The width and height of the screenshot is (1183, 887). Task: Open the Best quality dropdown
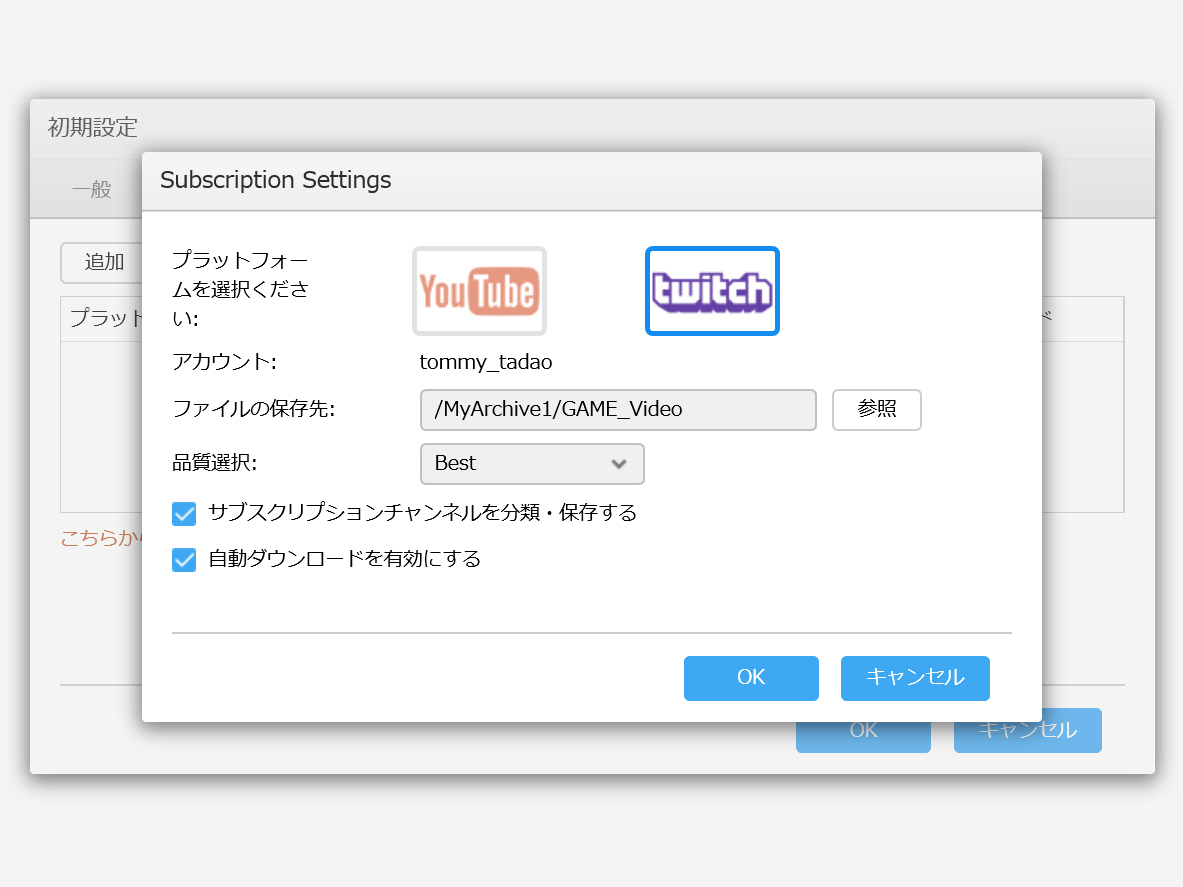point(532,464)
